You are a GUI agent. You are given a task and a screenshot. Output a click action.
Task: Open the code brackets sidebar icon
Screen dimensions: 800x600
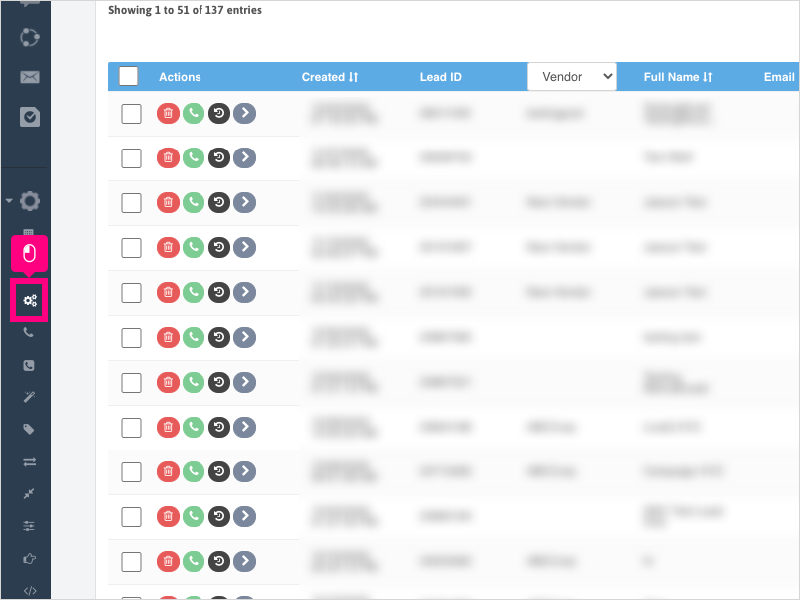[30, 591]
